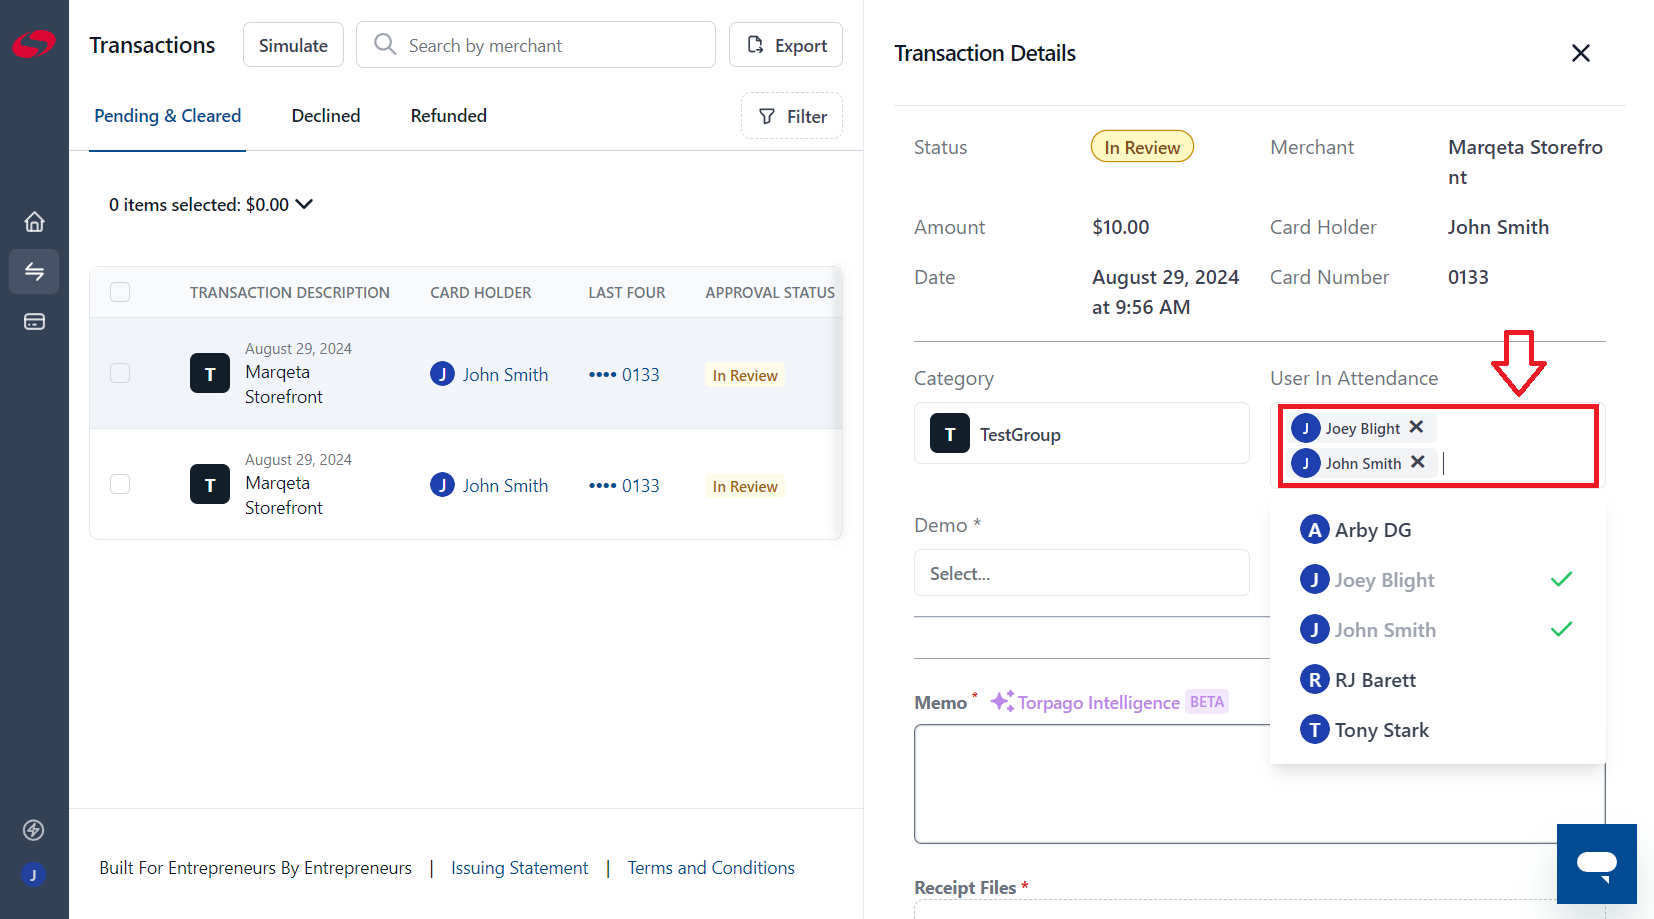Open the chat support widget

point(1597,864)
